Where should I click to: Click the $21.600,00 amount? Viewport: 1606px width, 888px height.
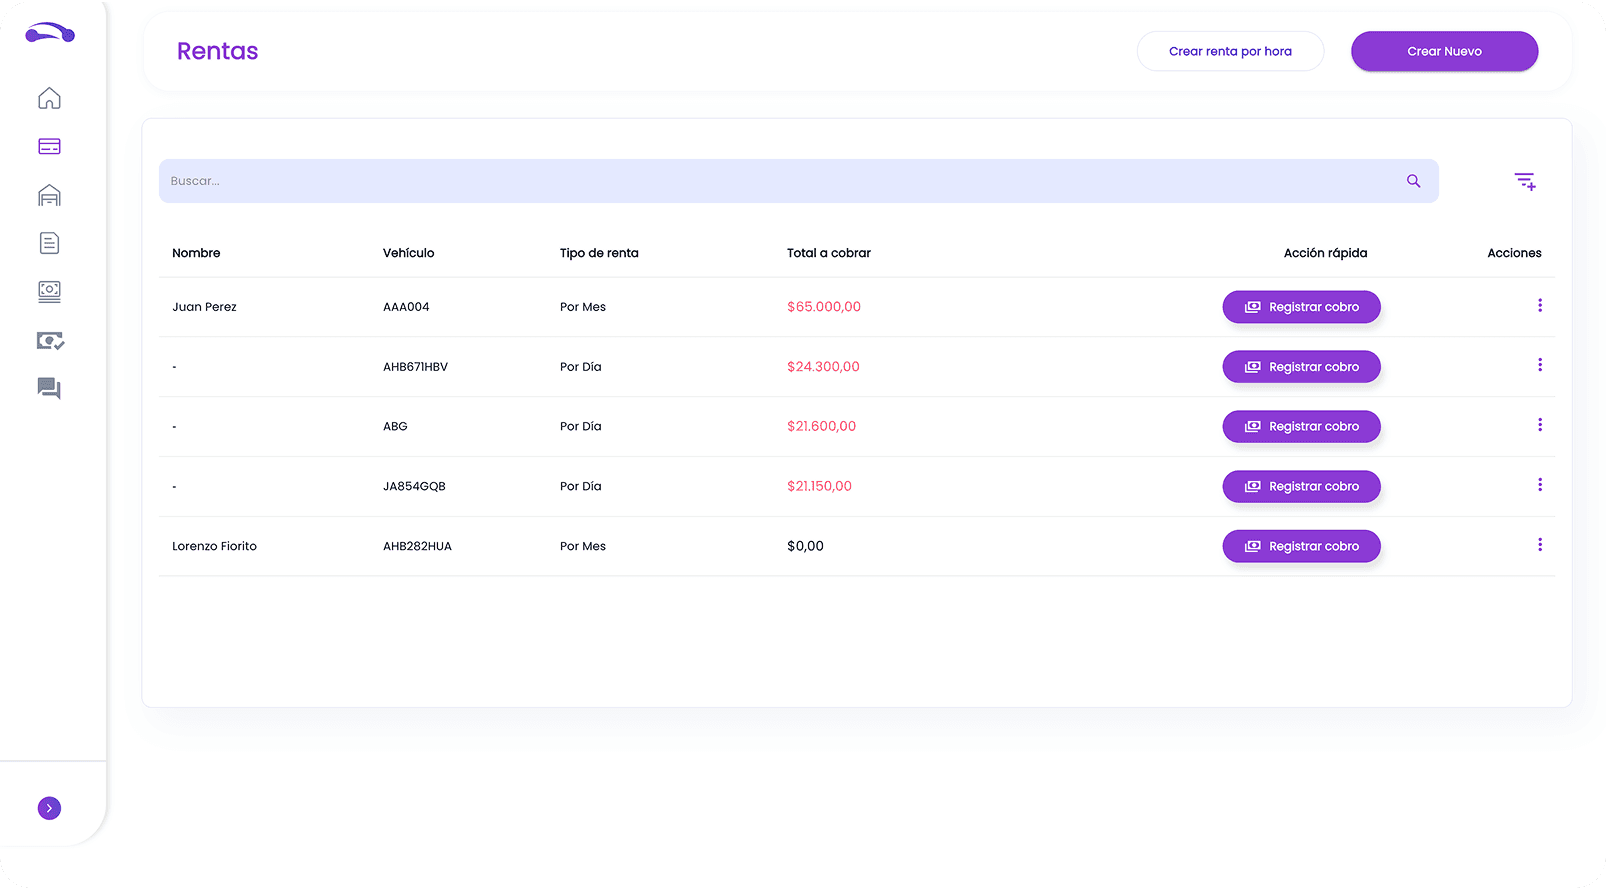821,426
